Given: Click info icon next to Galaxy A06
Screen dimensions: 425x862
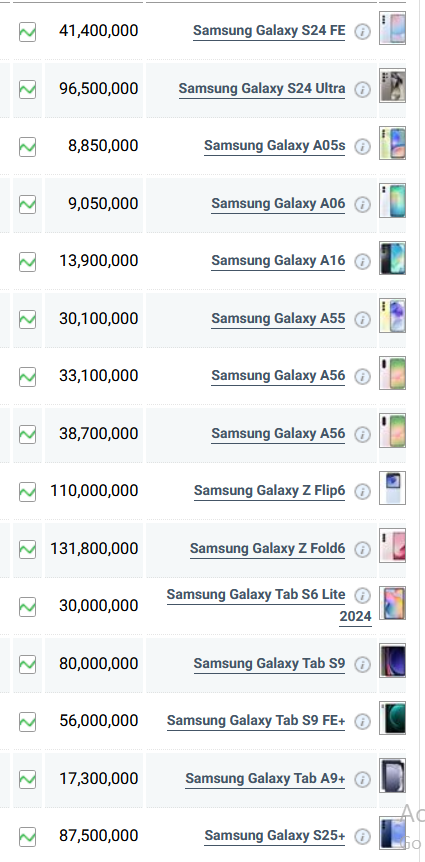Looking at the screenshot, I should click(x=362, y=205).
